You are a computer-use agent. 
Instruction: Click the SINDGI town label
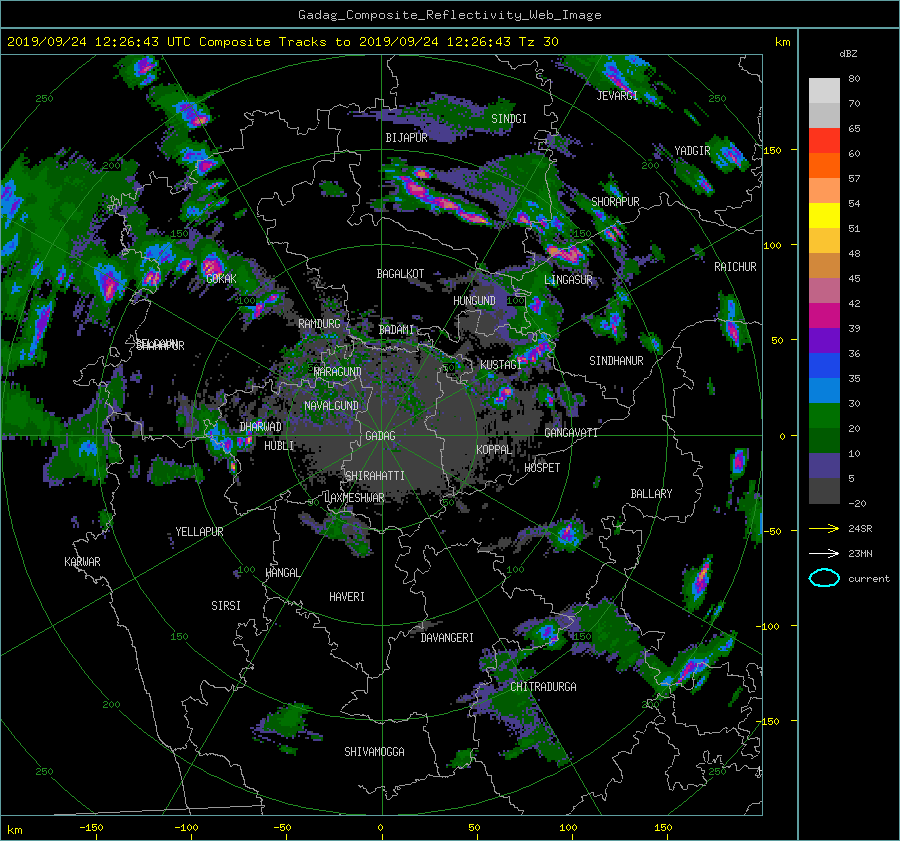pyautogui.click(x=509, y=119)
